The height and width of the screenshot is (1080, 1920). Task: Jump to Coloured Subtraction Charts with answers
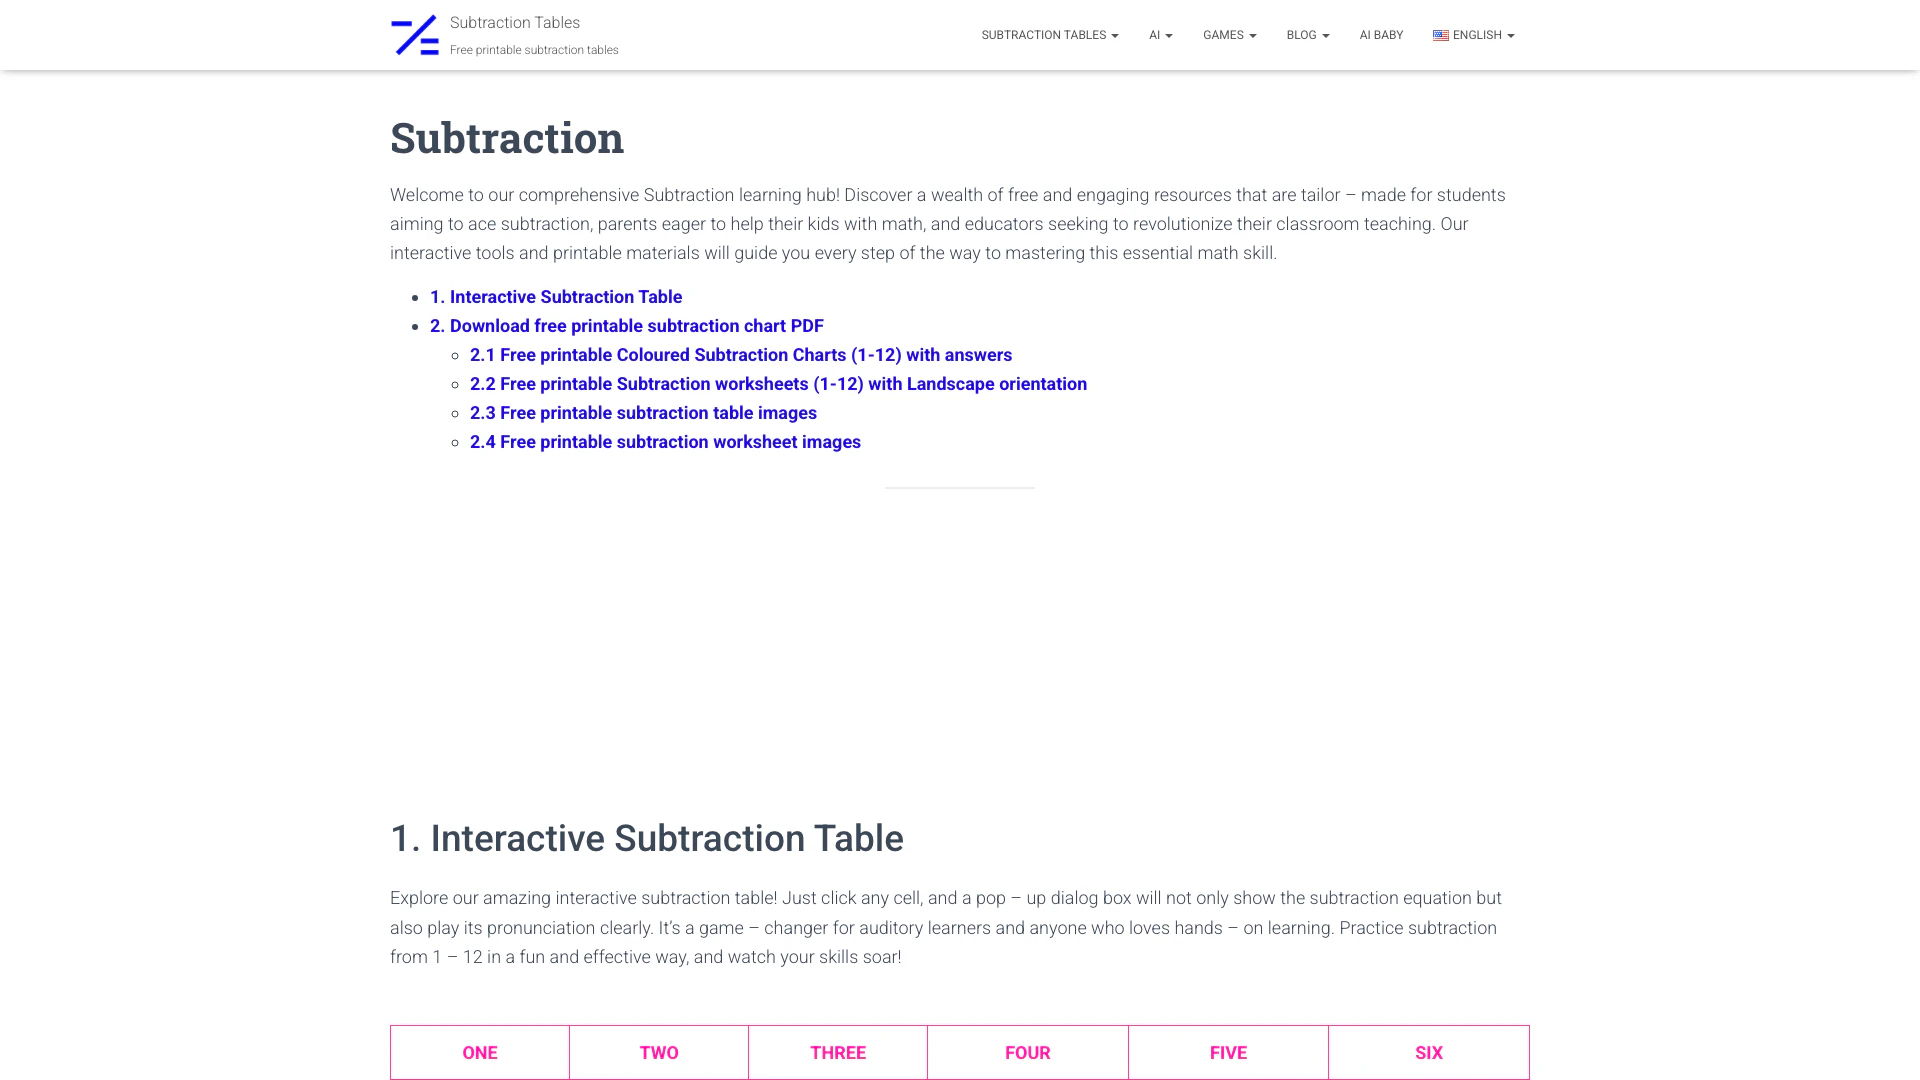(x=741, y=355)
